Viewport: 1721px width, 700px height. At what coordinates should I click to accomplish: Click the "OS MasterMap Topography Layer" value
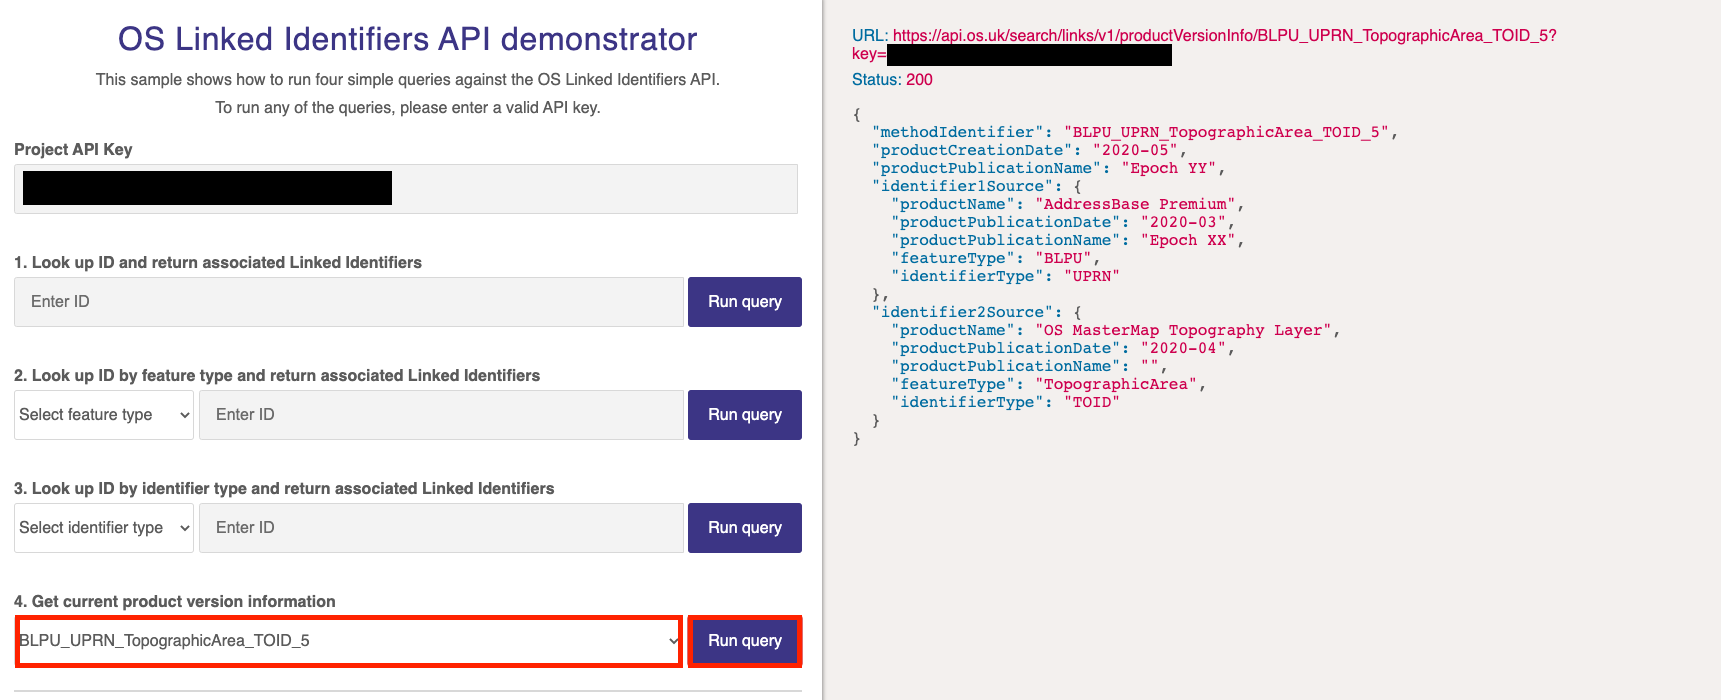[x=1183, y=330]
